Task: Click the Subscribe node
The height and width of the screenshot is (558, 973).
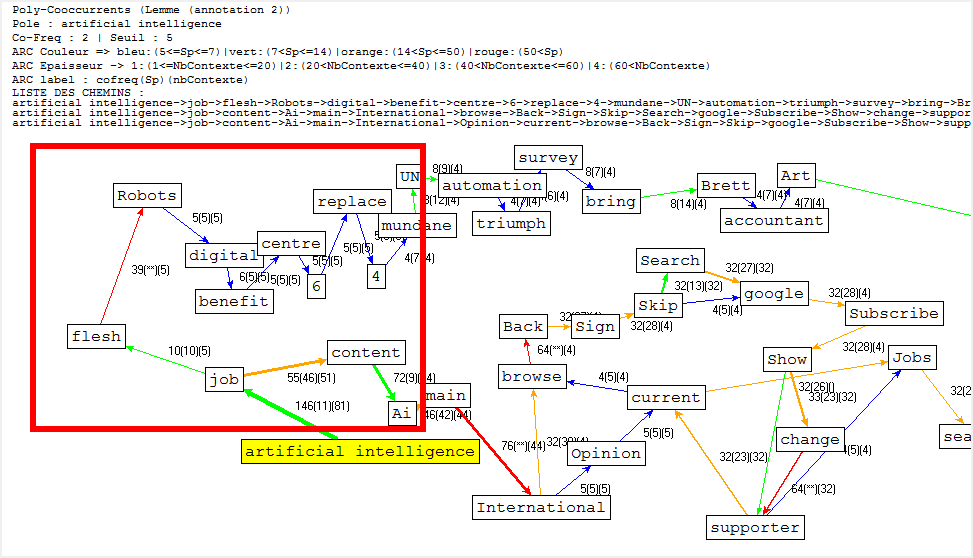Action: point(894,313)
